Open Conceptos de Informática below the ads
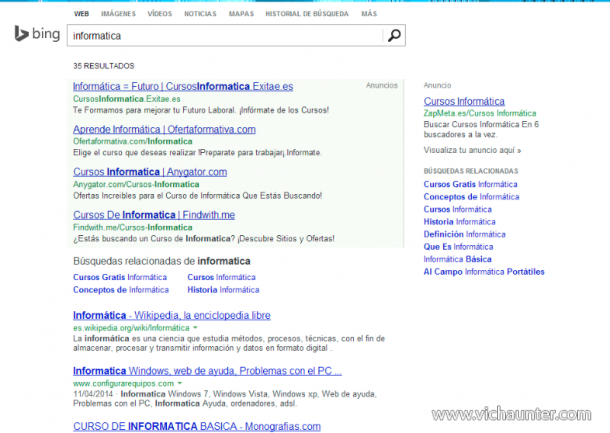The height and width of the screenshot is (433, 610). (121, 290)
